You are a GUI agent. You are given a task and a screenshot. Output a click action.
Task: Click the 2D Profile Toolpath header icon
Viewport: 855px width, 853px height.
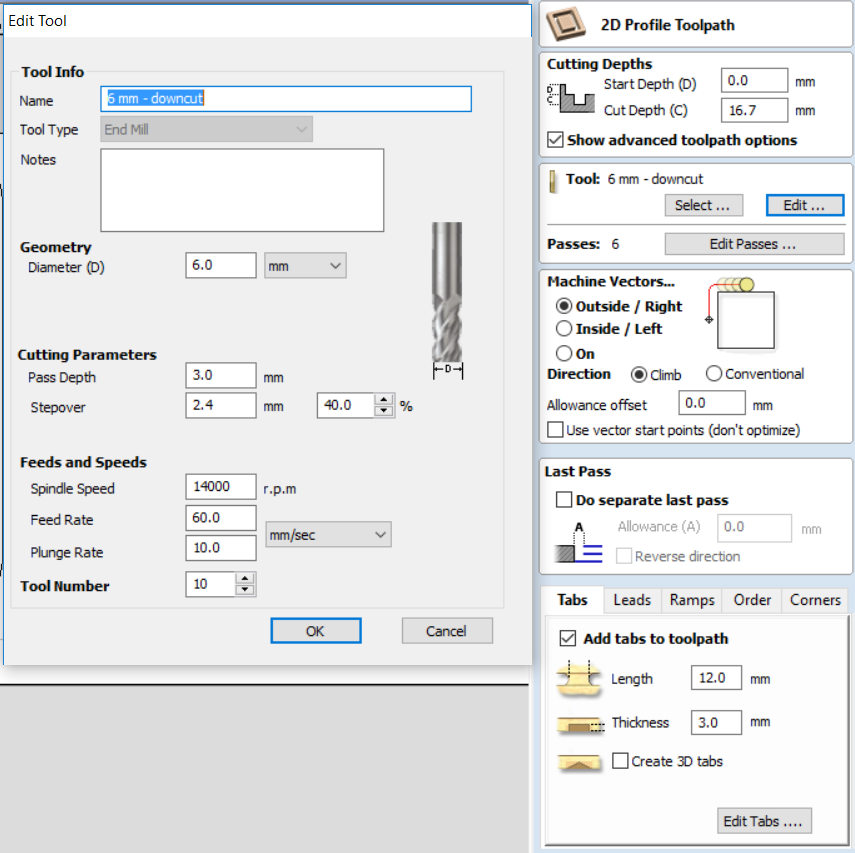click(566, 24)
